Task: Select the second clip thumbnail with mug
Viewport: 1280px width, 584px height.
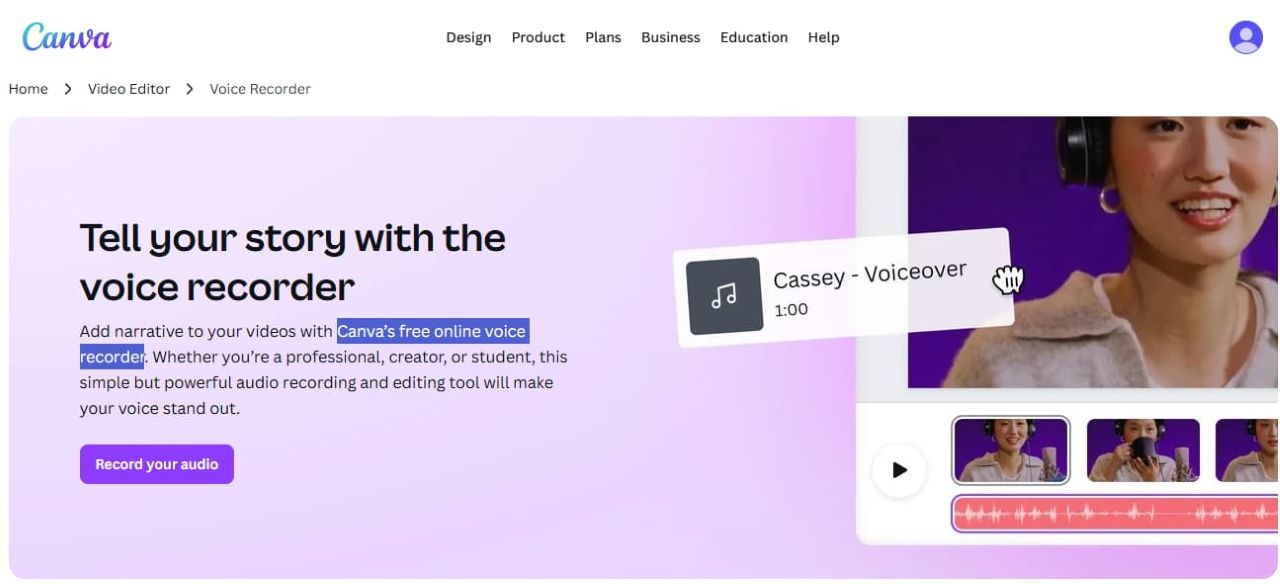Action: pos(1142,450)
